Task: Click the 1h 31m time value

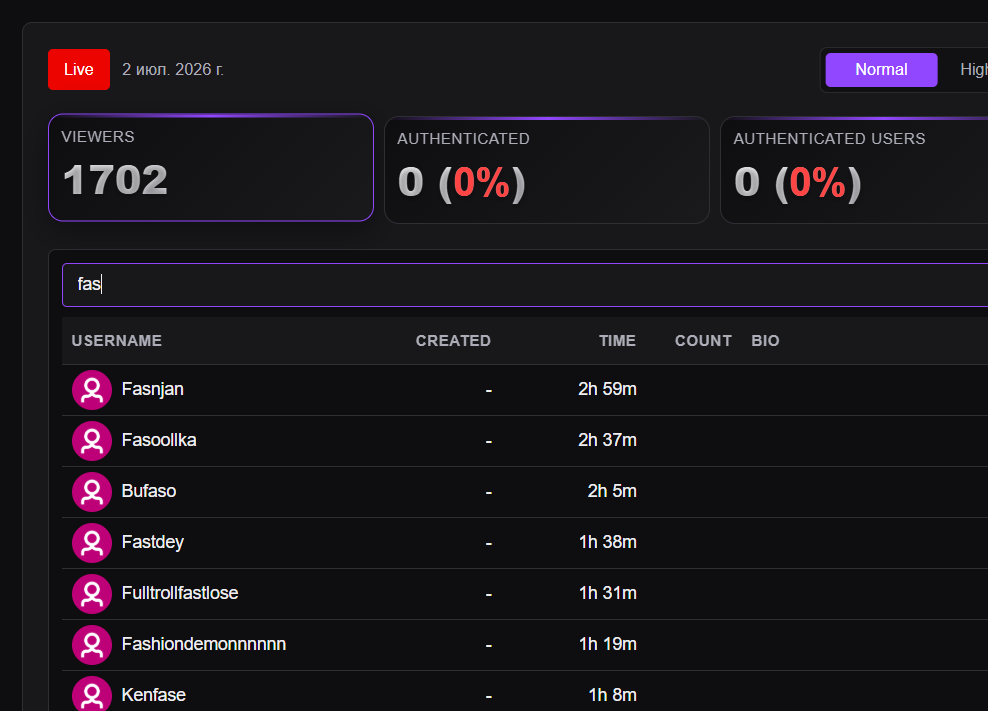Action: 607,593
